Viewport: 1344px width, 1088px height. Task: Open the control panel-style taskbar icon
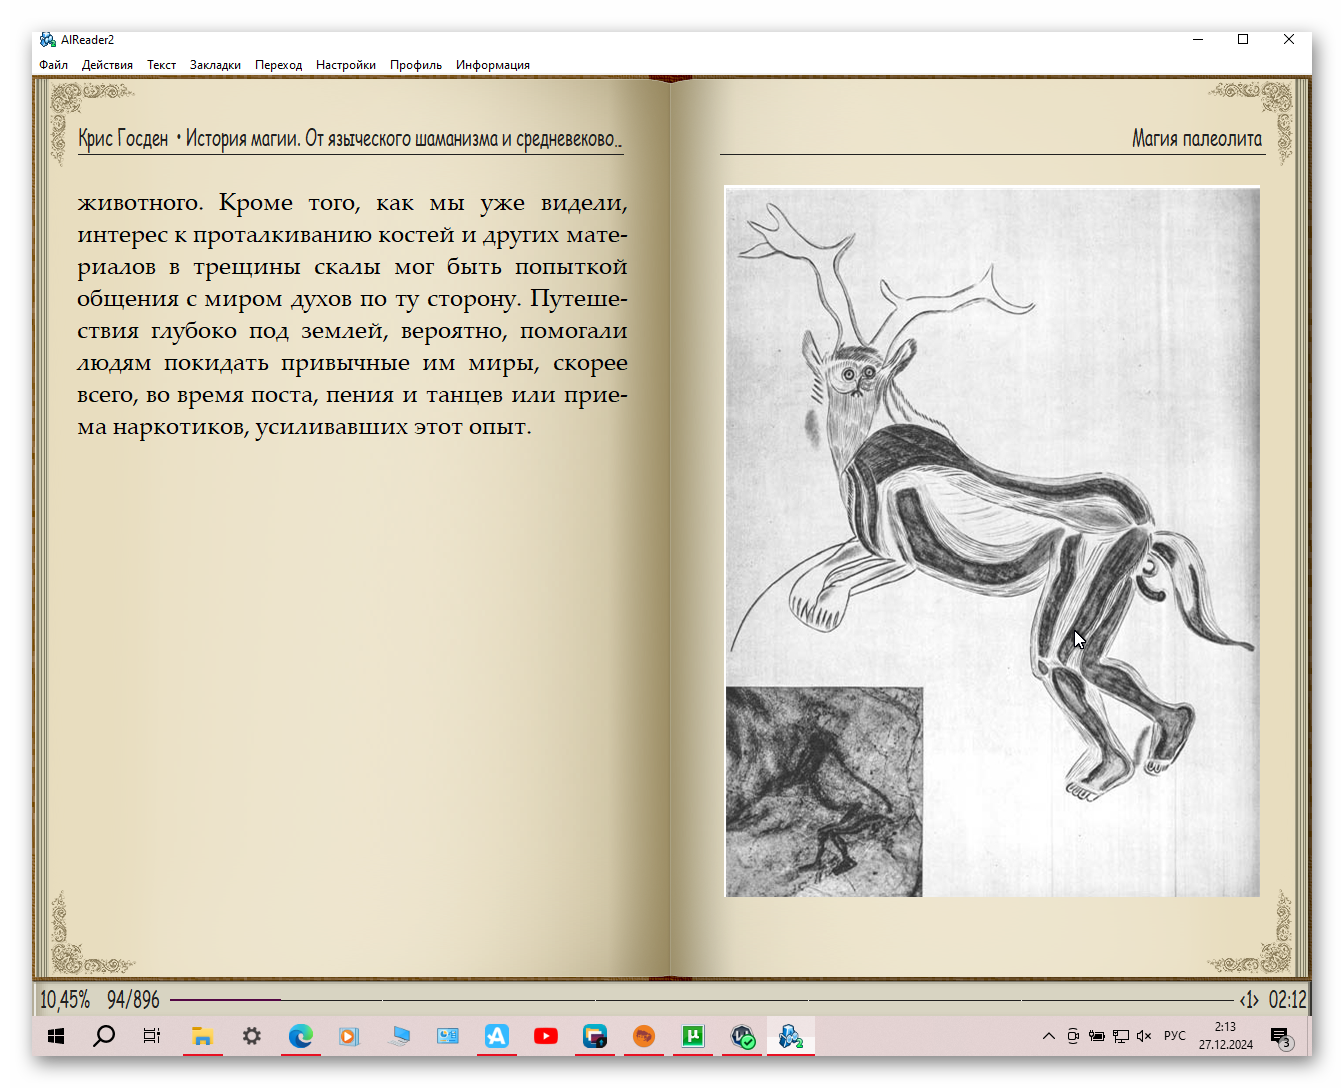(x=447, y=1036)
